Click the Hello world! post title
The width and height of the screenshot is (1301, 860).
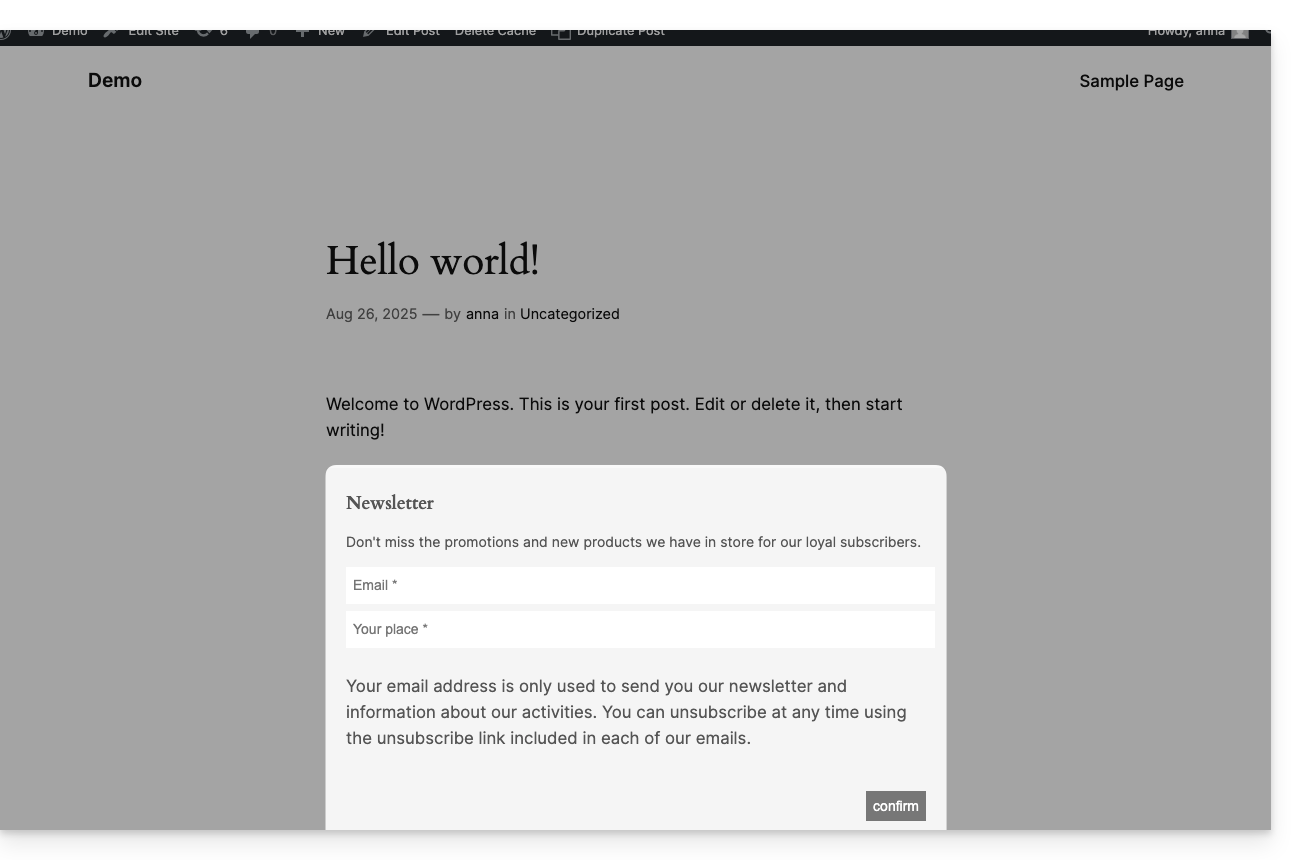432,261
